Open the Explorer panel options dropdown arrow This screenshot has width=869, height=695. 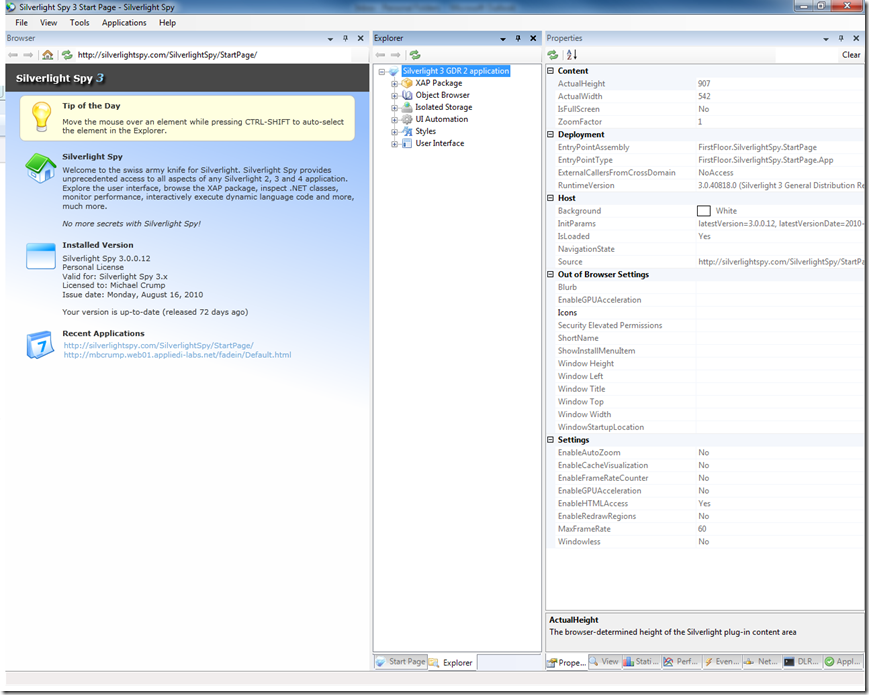pyautogui.click(x=503, y=39)
